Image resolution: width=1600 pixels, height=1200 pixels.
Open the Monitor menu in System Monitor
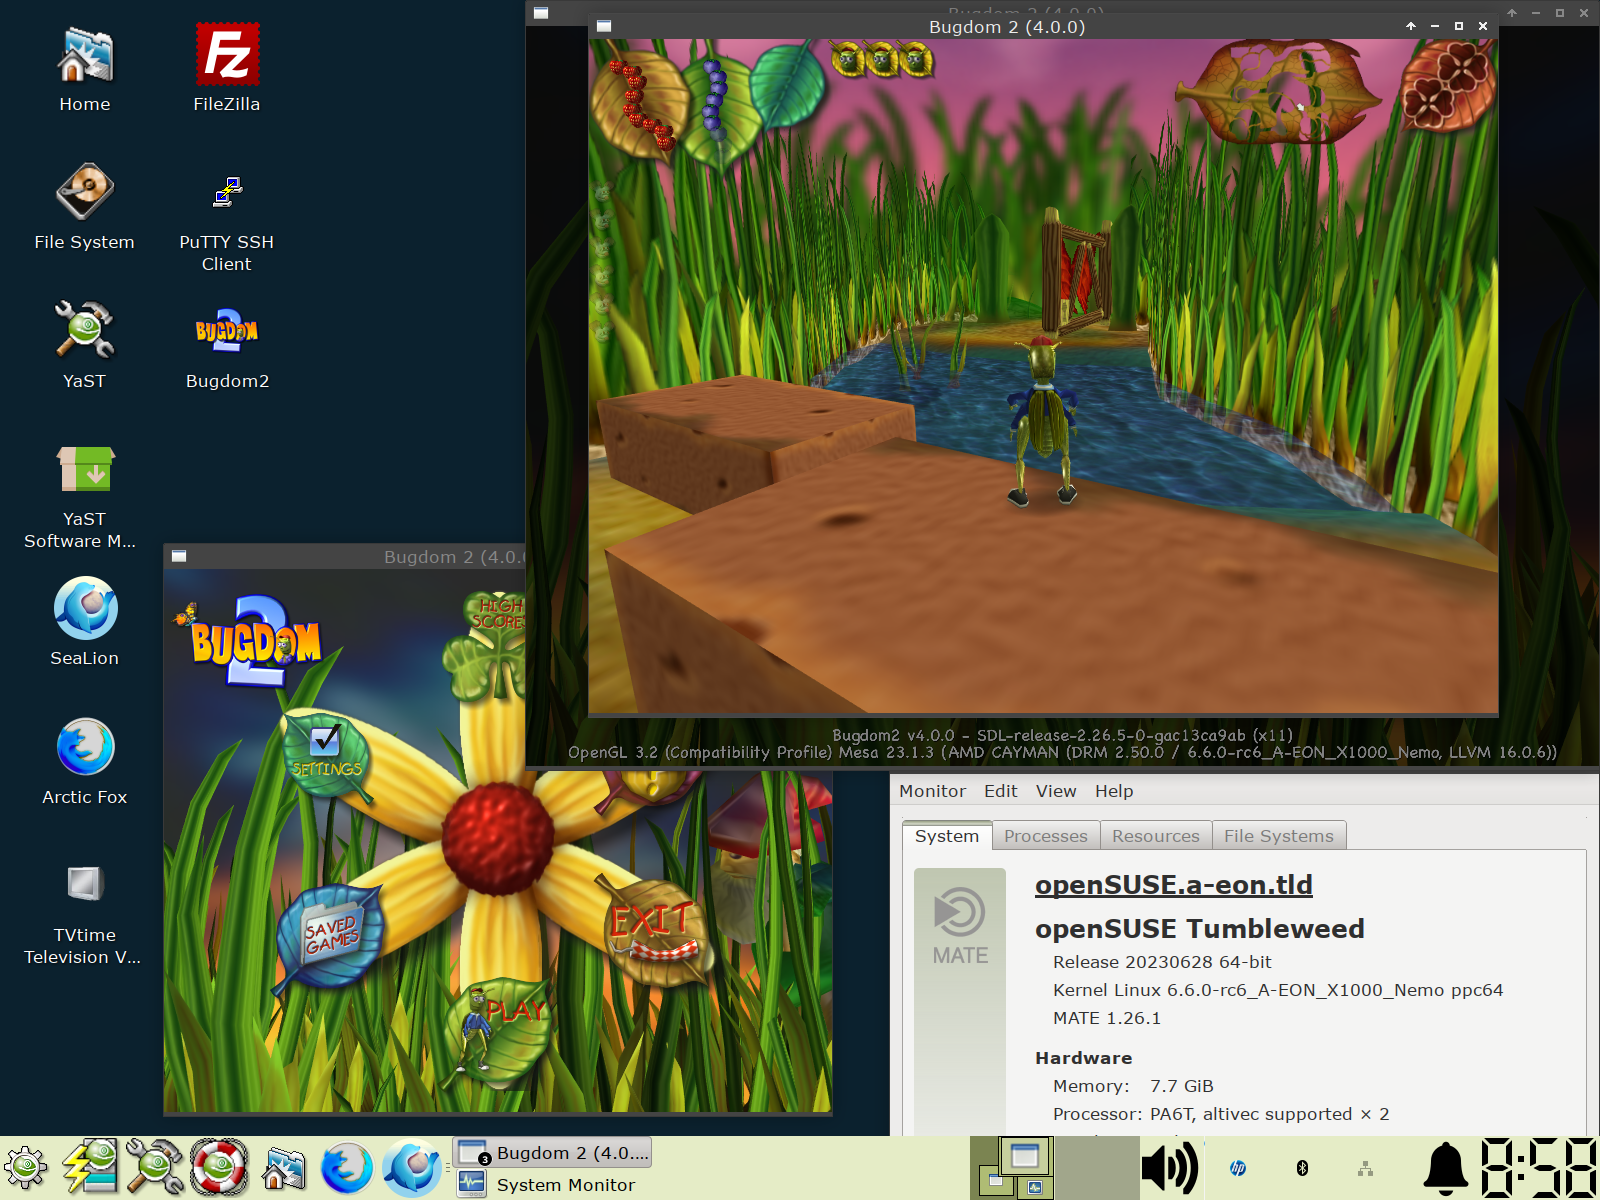pyautogui.click(x=932, y=791)
